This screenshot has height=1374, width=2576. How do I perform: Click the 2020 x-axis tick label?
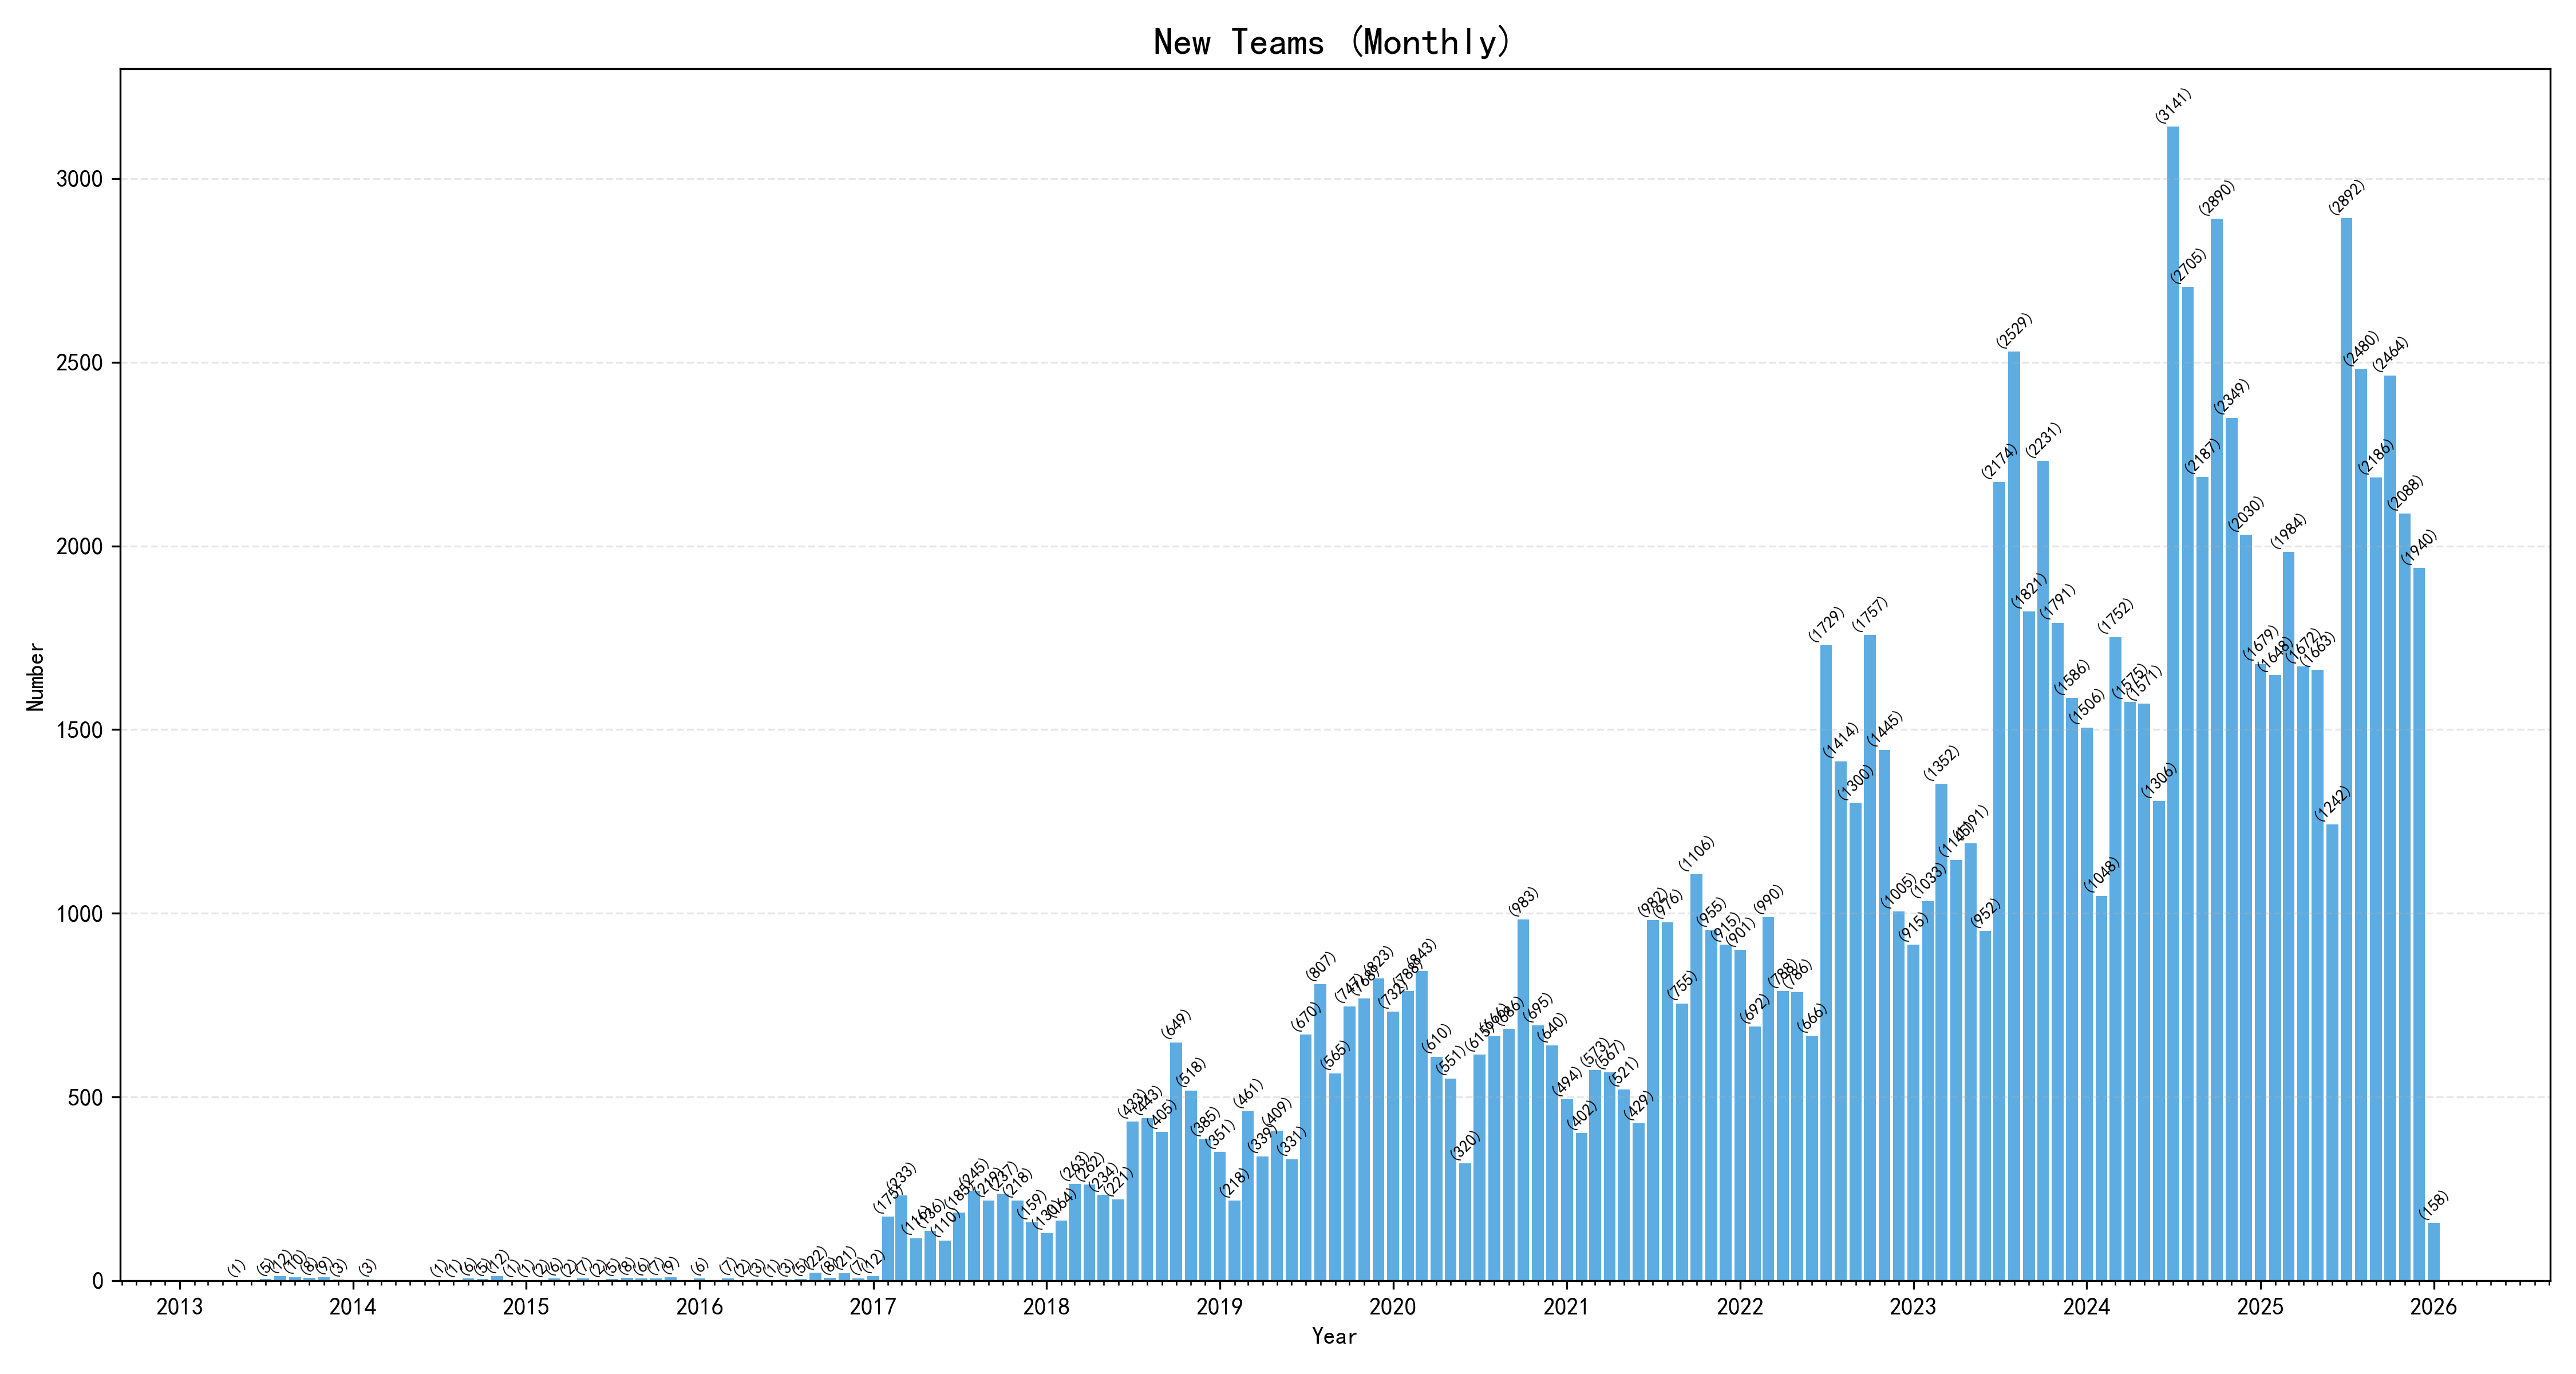click(x=1393, y=1307)
